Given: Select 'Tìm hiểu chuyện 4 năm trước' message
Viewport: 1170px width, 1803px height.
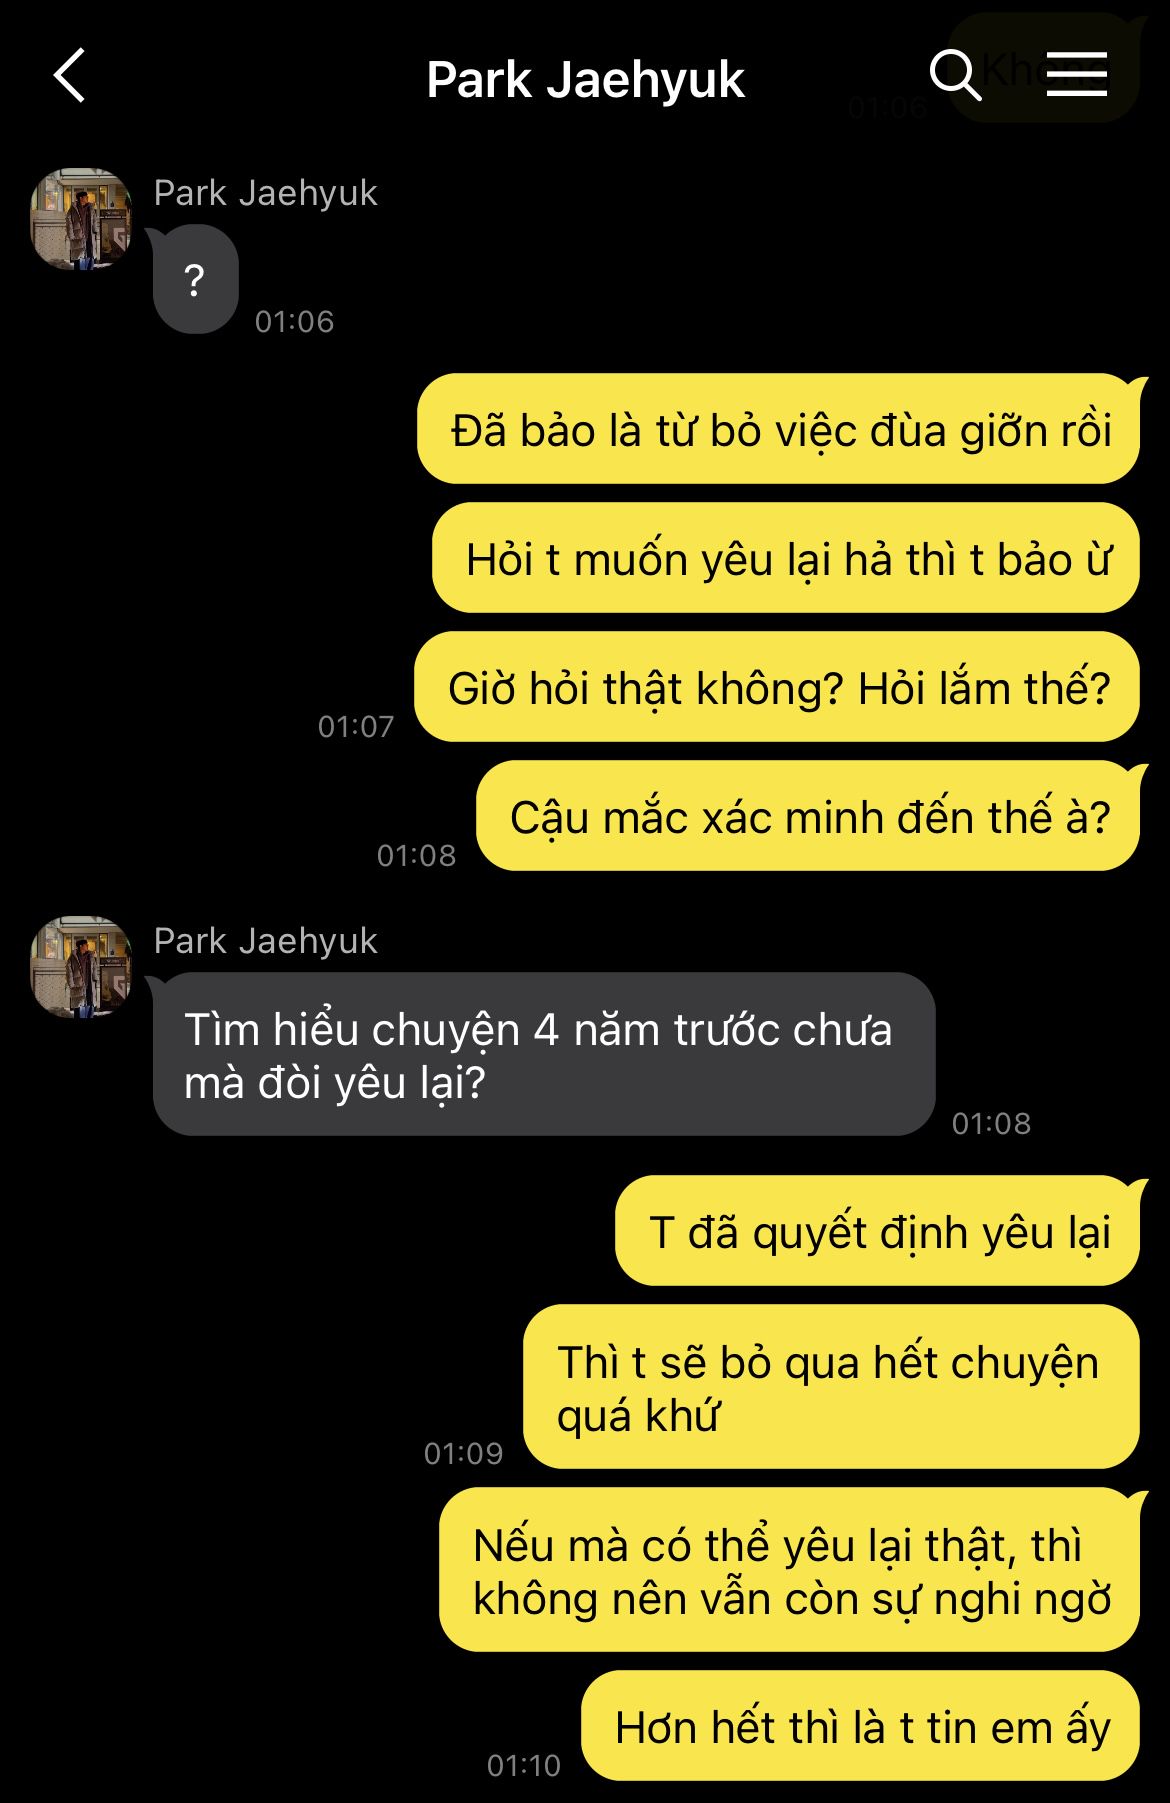Looking at the screenshot, I should 544,1055.
